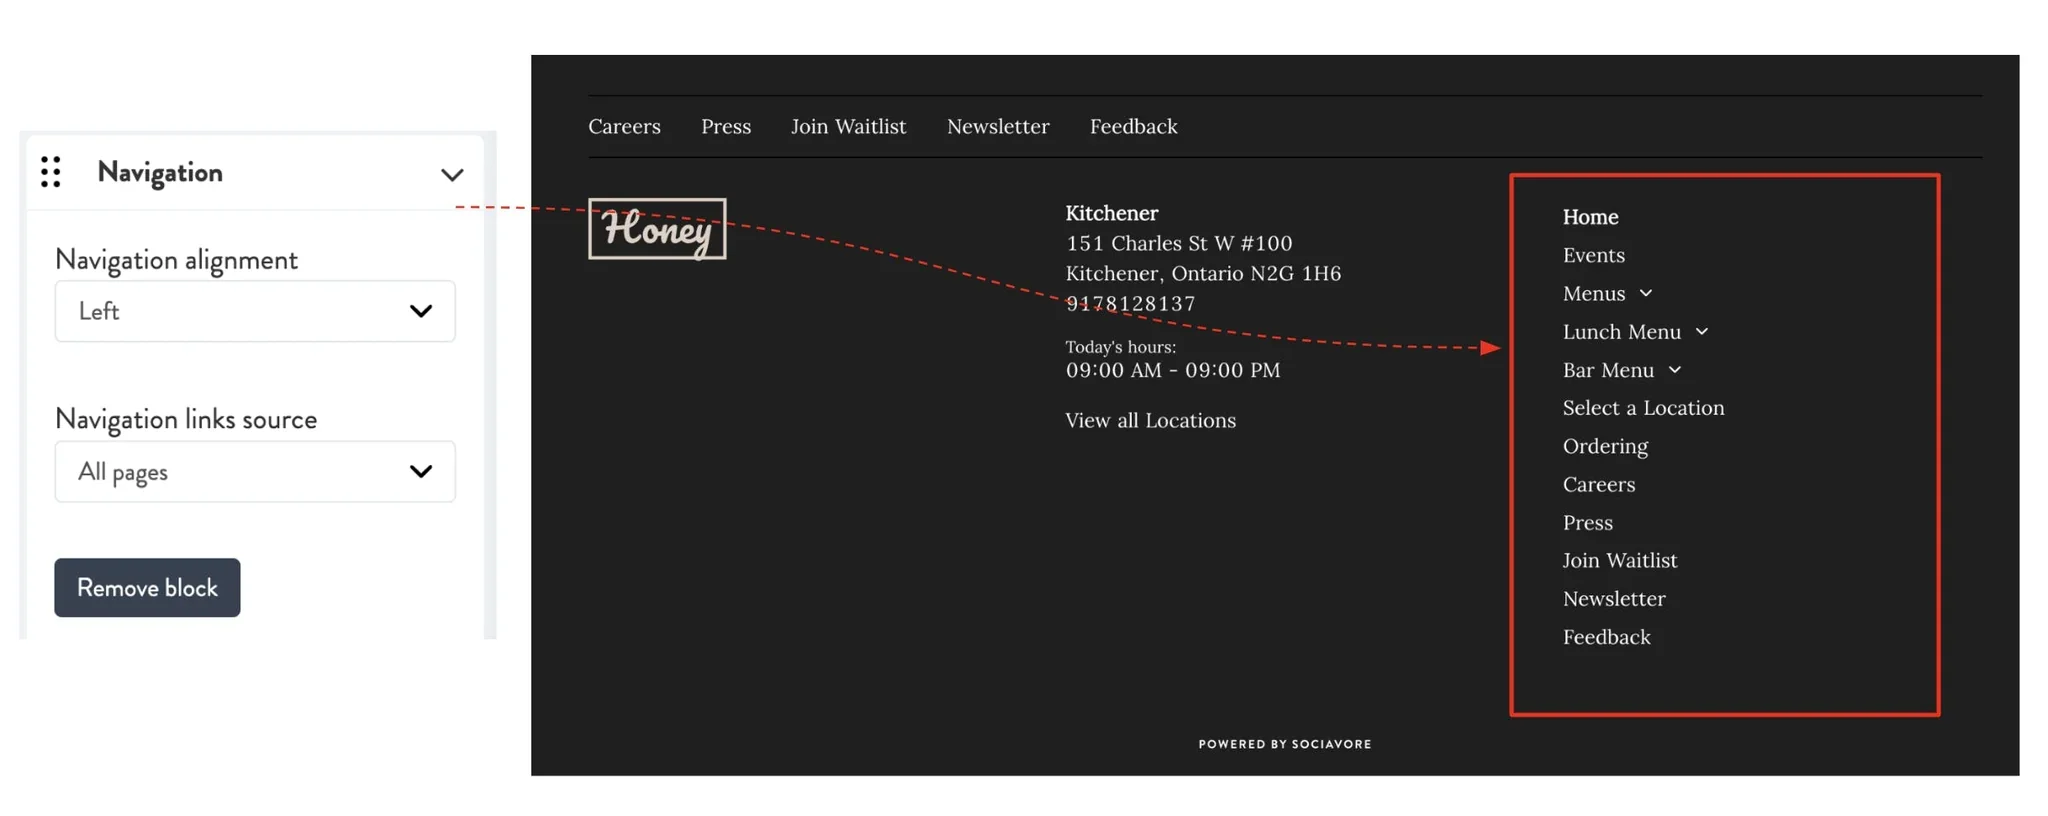Click the Today's hours label

(x=1121, y=347)
